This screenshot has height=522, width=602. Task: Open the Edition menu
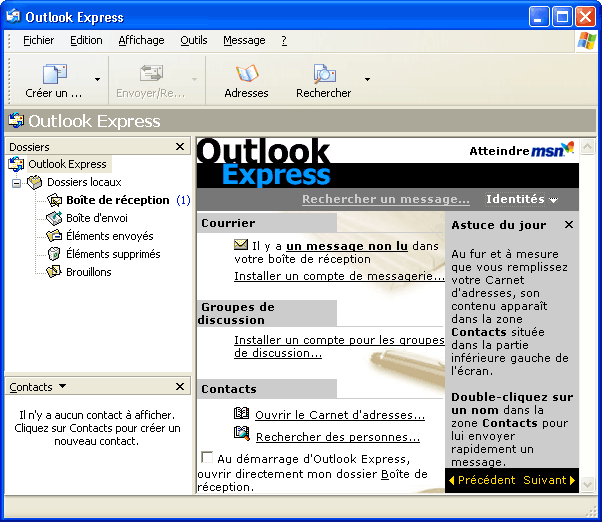[86, 40]
